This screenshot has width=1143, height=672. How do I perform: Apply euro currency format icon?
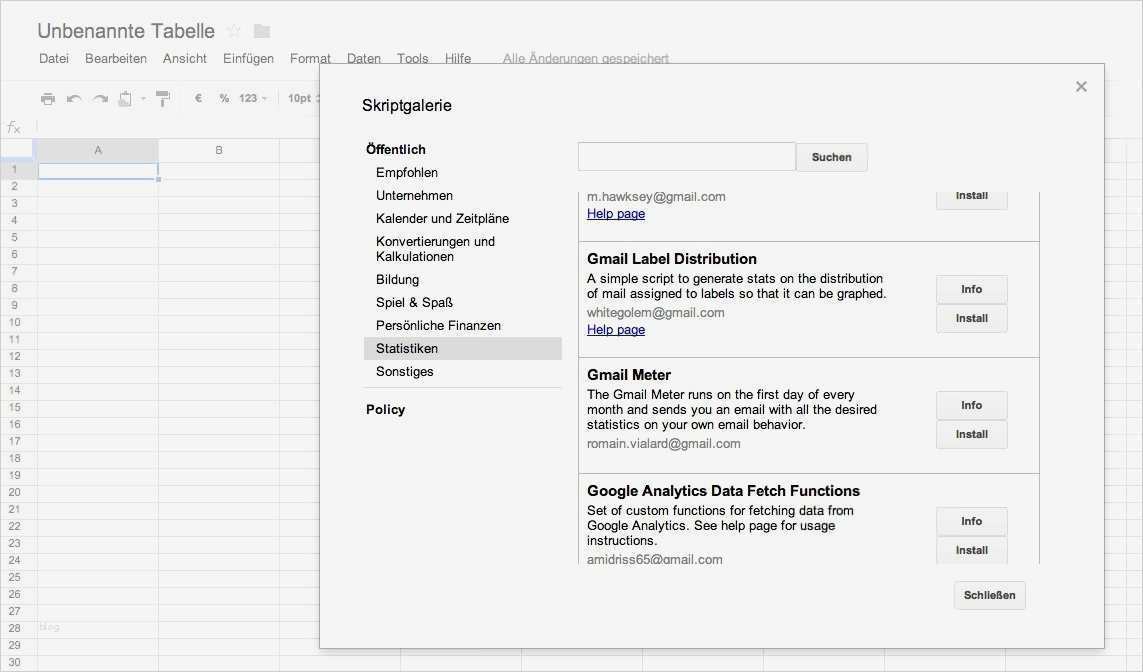click(x=198, y=98)
